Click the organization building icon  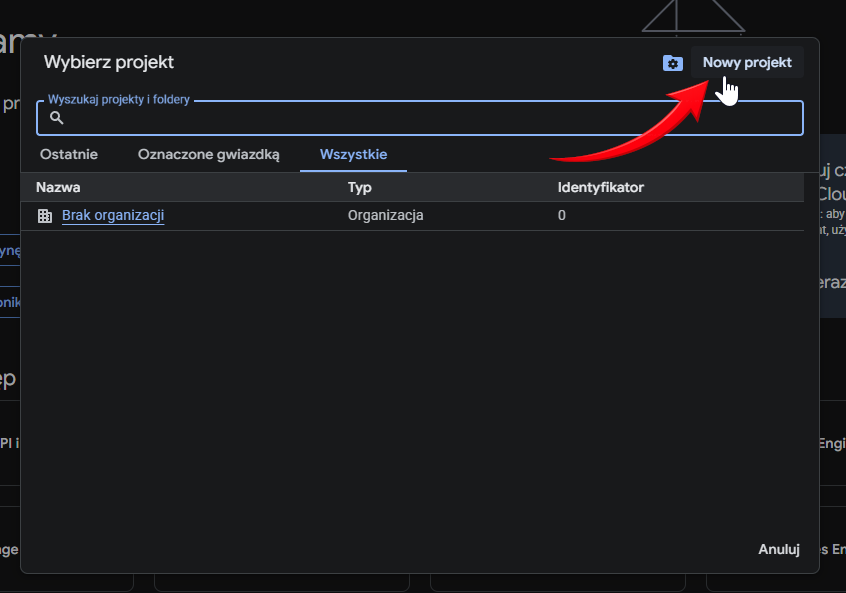(44, 216)
